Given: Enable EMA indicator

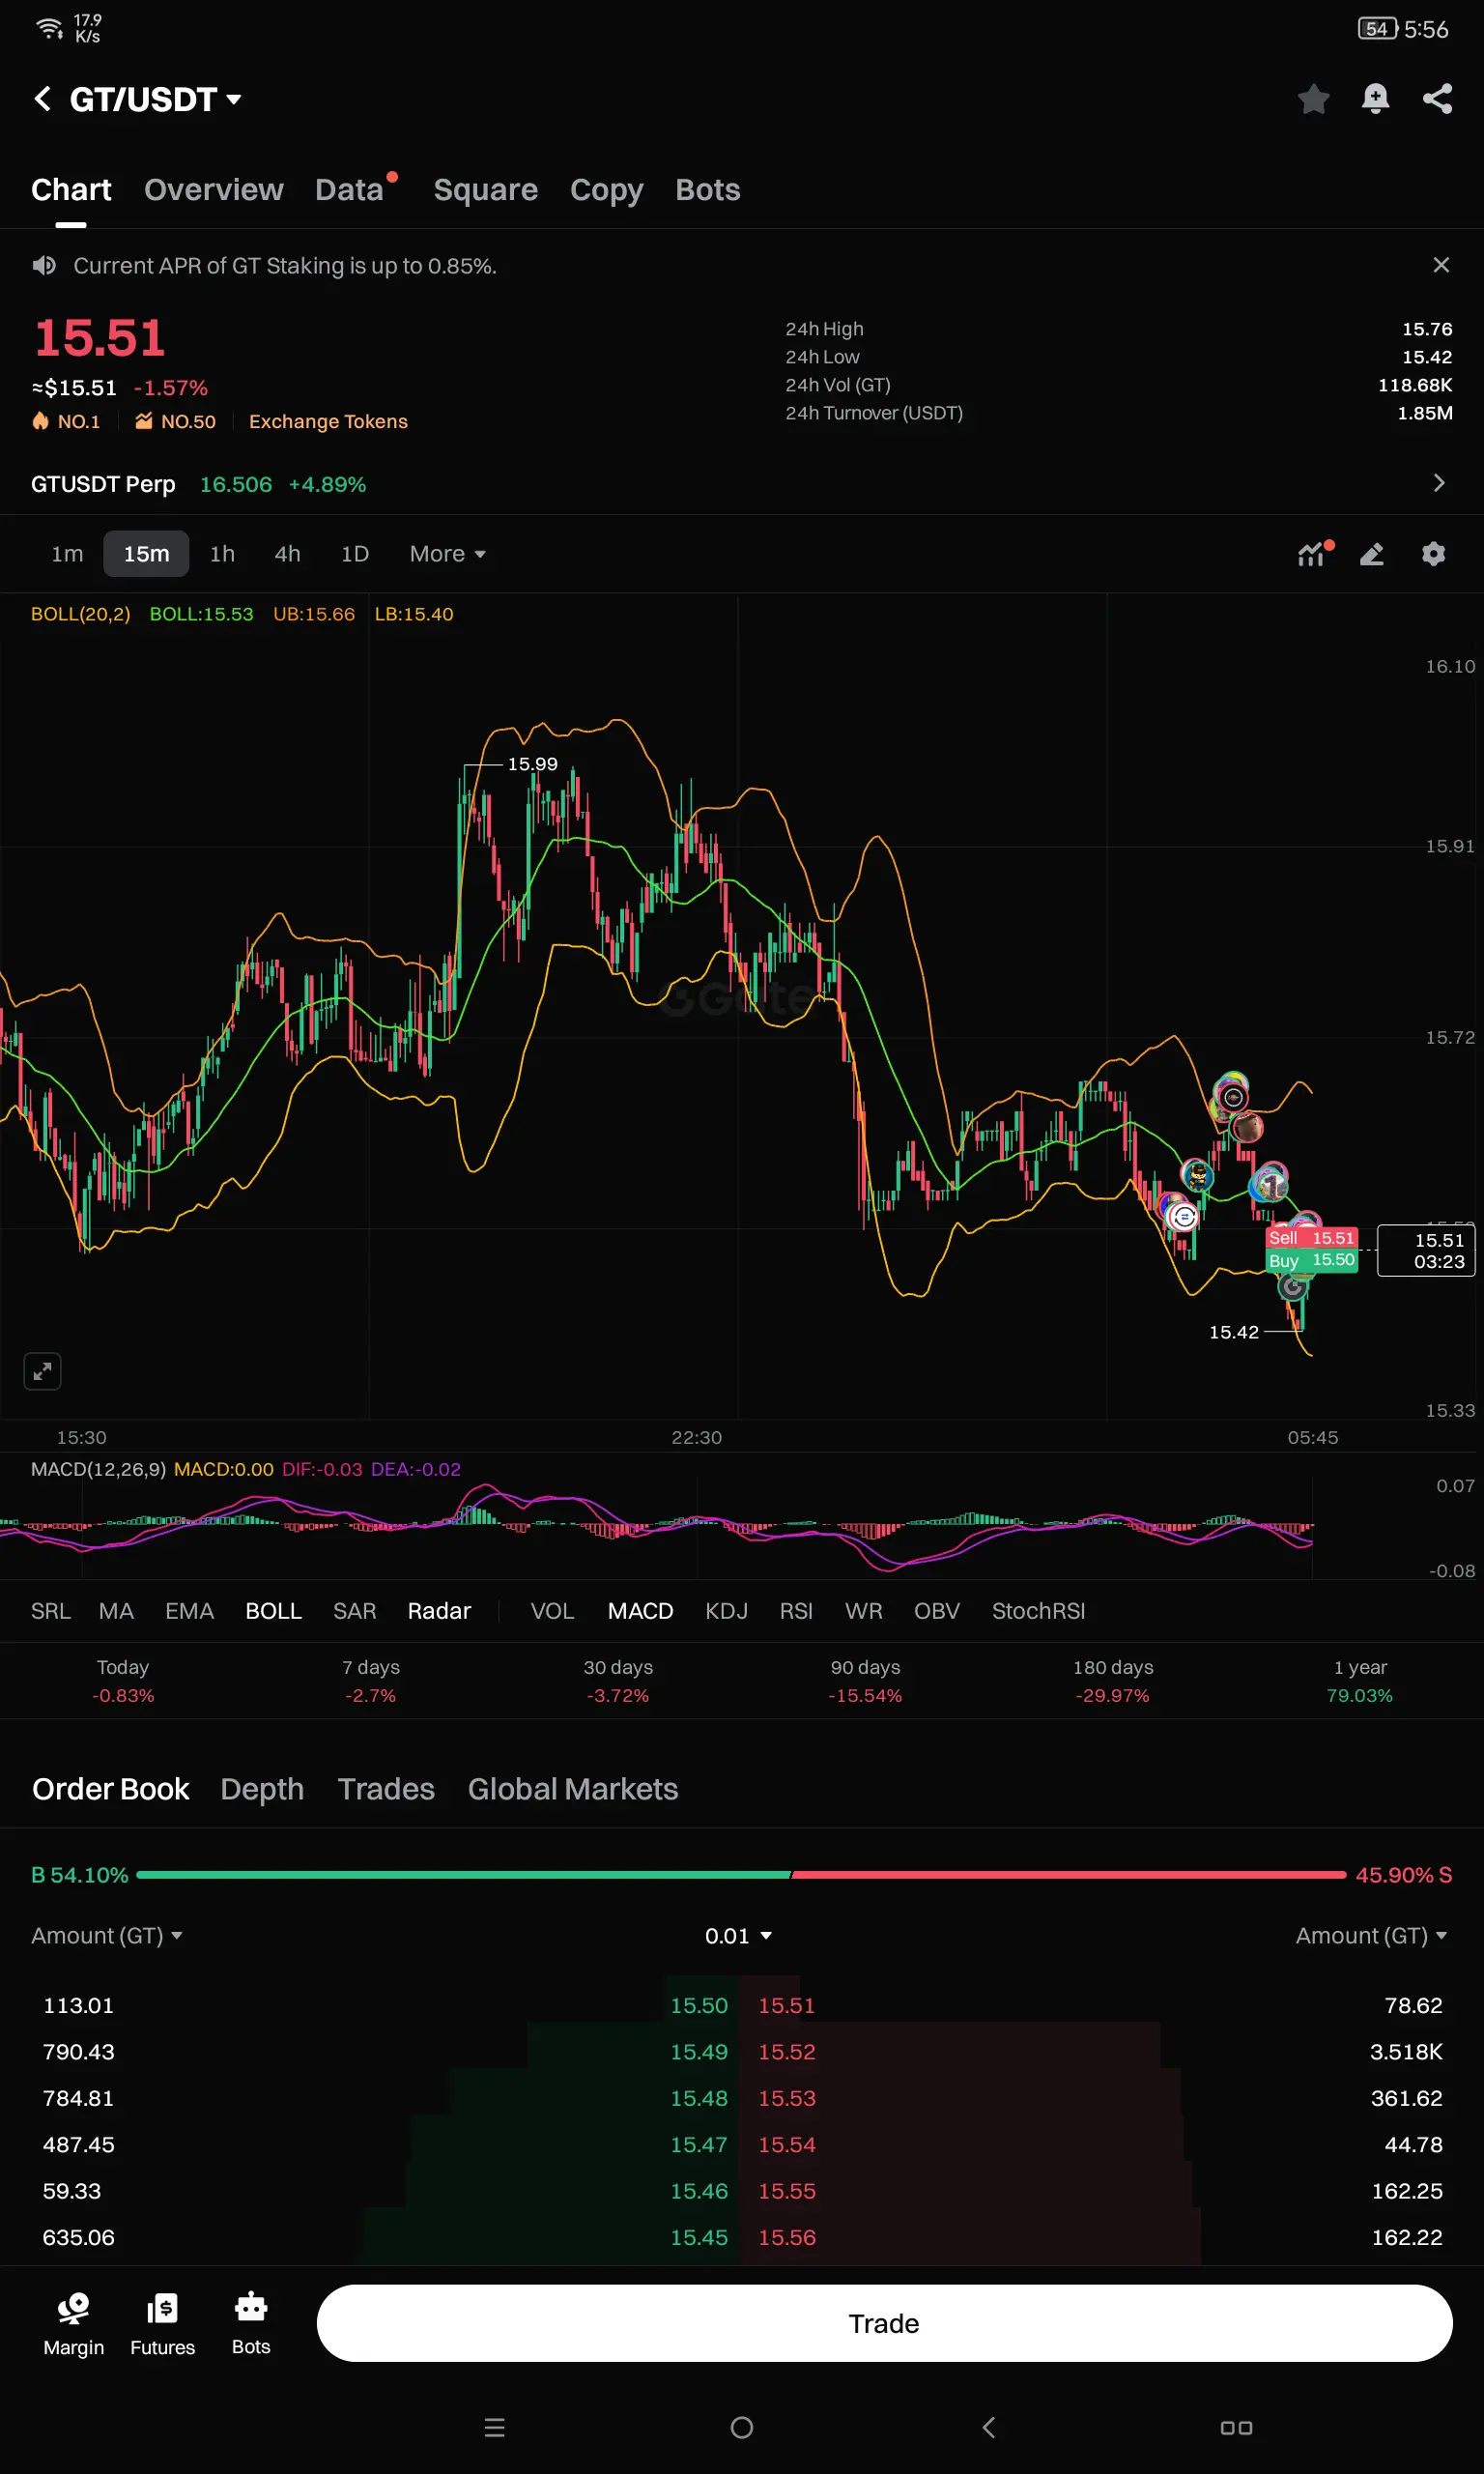Looking at the screenshot, I should tap(189, 1611).
